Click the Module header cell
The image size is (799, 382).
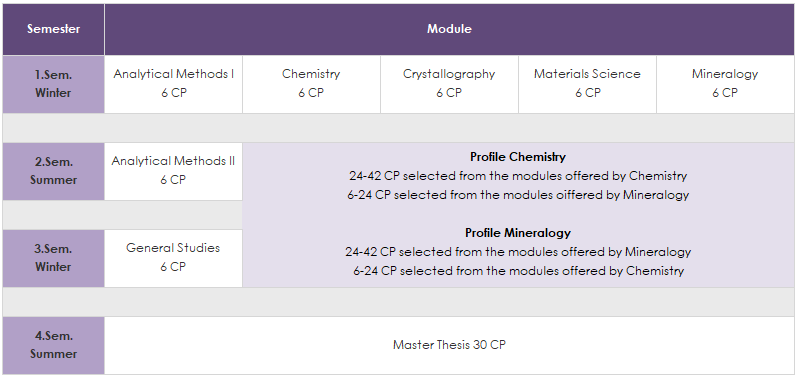449,30
